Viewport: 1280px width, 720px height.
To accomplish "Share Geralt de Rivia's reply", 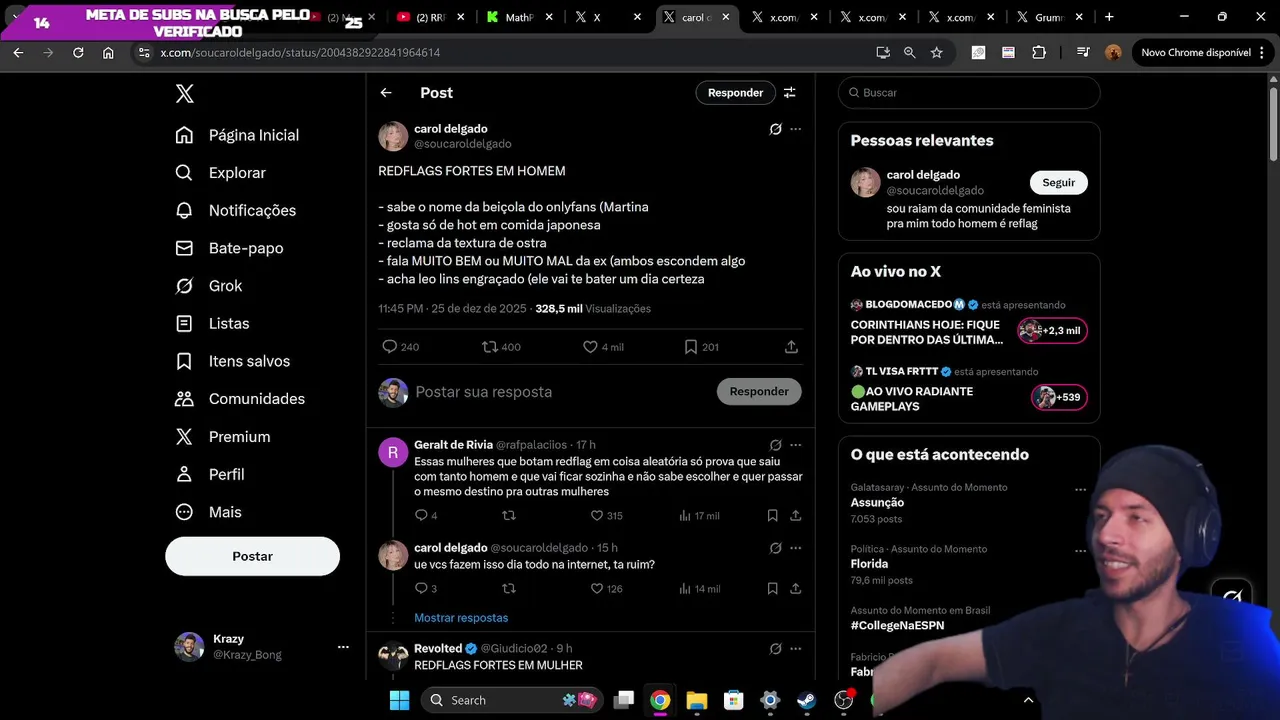I will pos(796,516).
